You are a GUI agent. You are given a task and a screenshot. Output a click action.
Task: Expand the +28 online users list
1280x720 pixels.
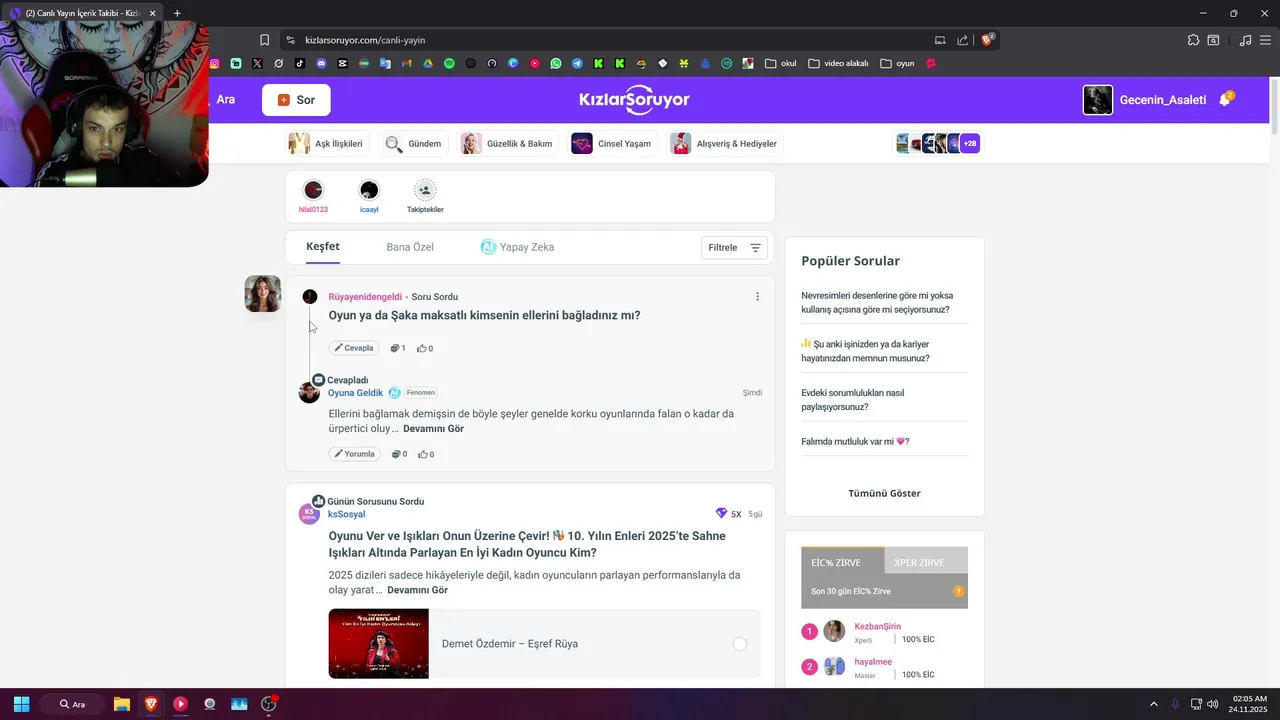[x=970, y=144]
